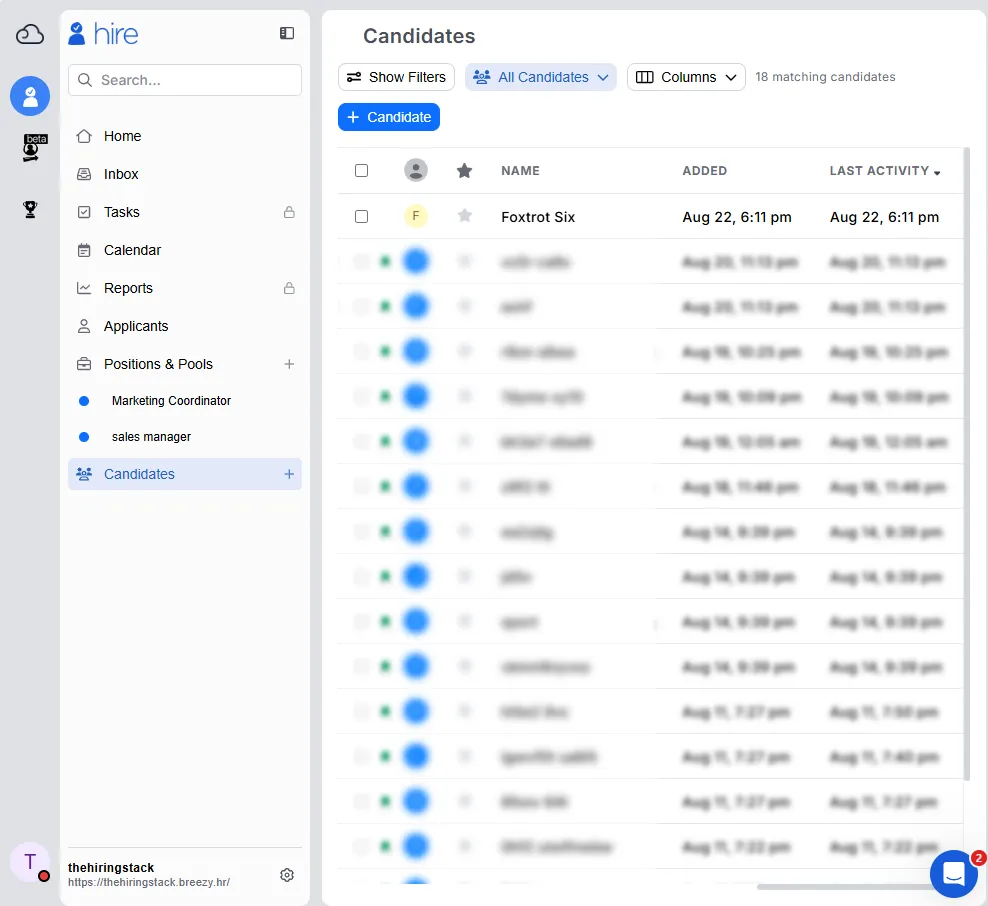Click the + Candidate button
This screenshot has width=988, height=906.
coord(389,117)
